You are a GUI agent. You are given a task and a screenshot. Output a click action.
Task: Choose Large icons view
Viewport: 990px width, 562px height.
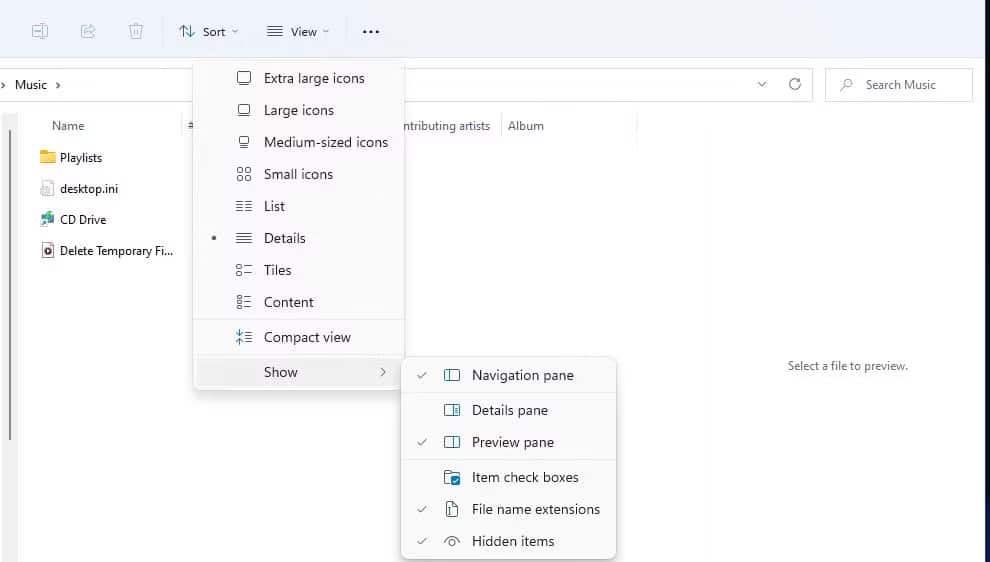pos(299,111)
